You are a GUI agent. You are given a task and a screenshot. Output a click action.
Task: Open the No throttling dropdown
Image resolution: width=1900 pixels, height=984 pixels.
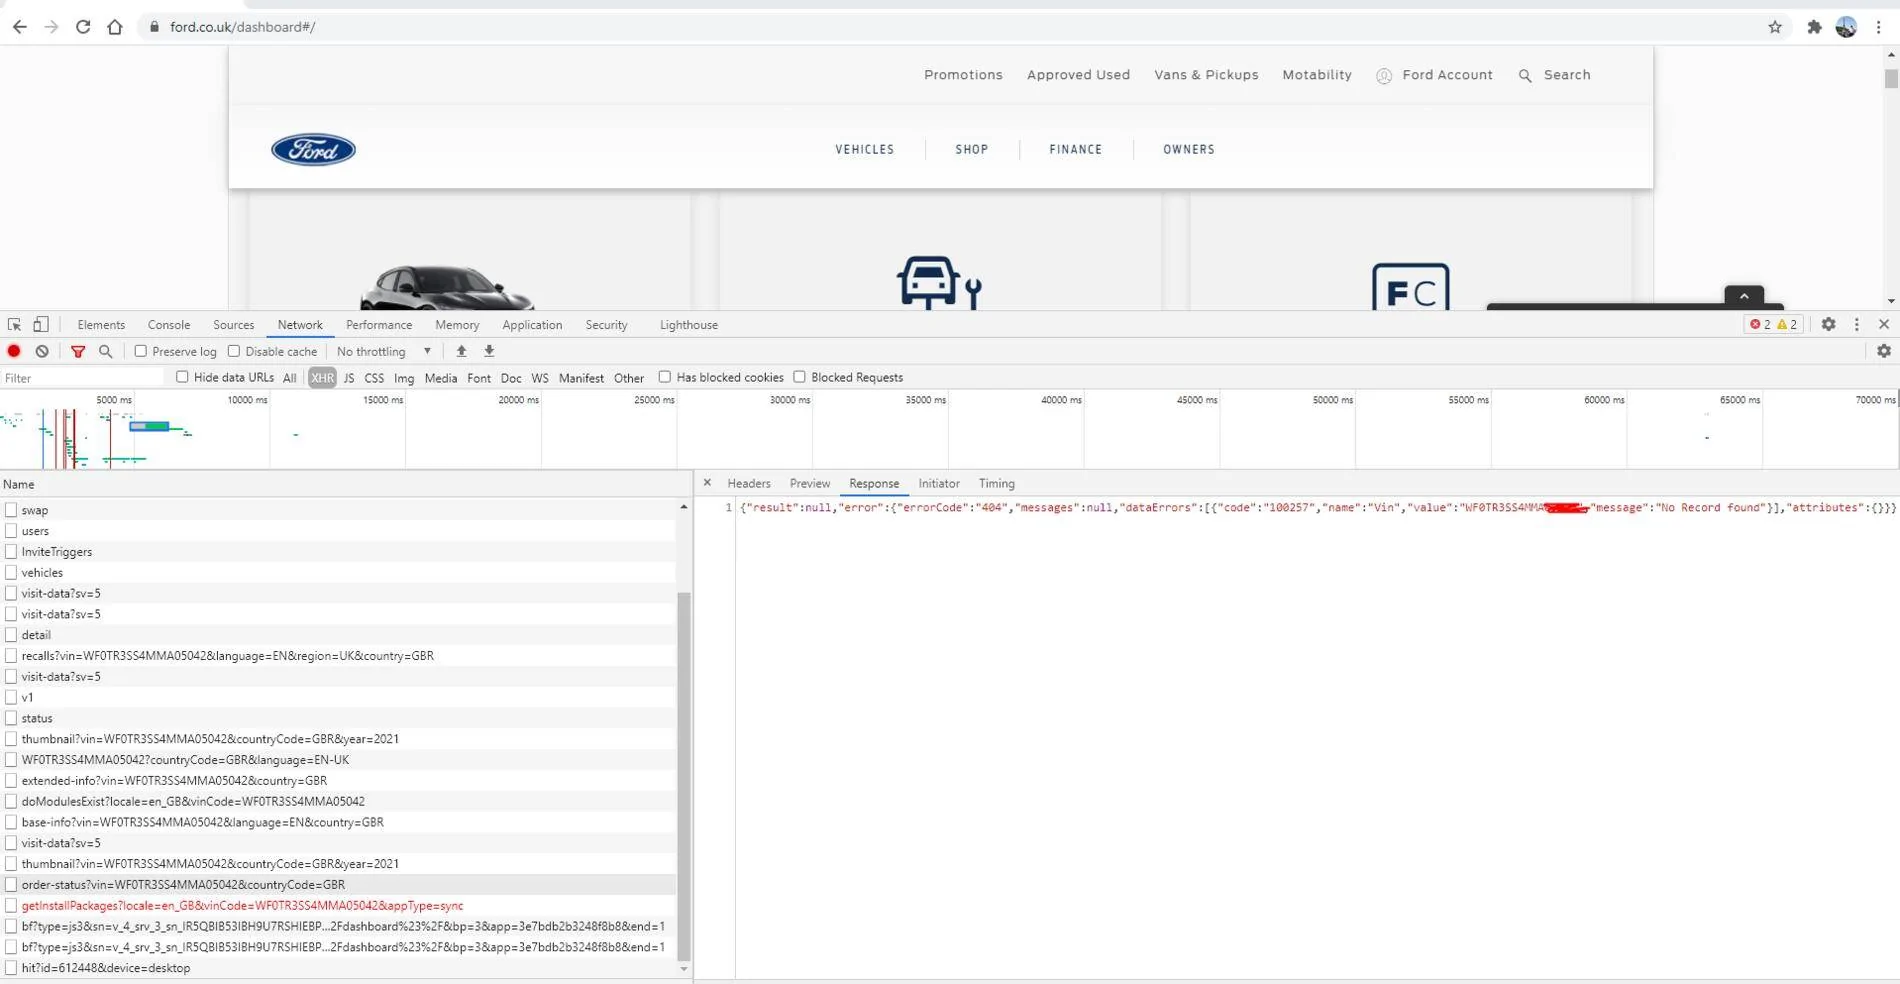coord(384,351)
